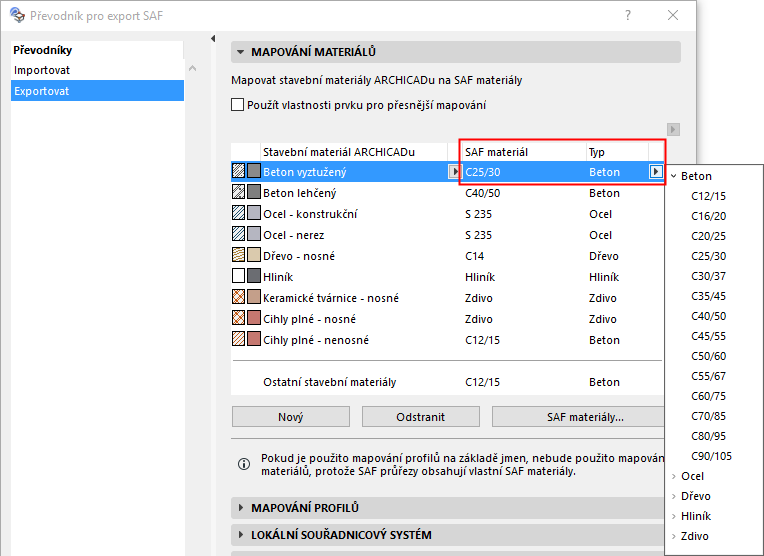The height and width of the screenshot is (556, 764).
Task: Open the SAF materiály... dialog button
Action: [x=578, y=417]
